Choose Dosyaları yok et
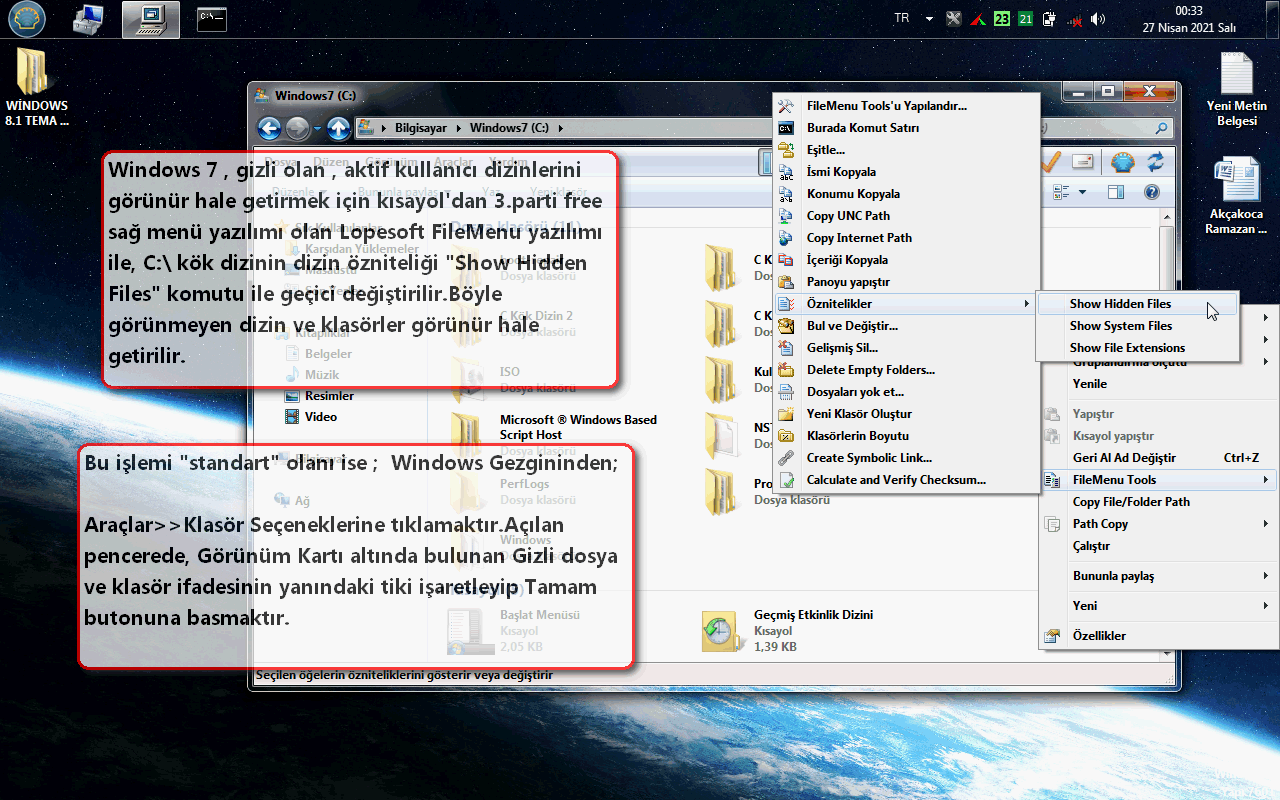Image resolution: width=1280 pixels, height=800 pixels. [x=905, y=392]
